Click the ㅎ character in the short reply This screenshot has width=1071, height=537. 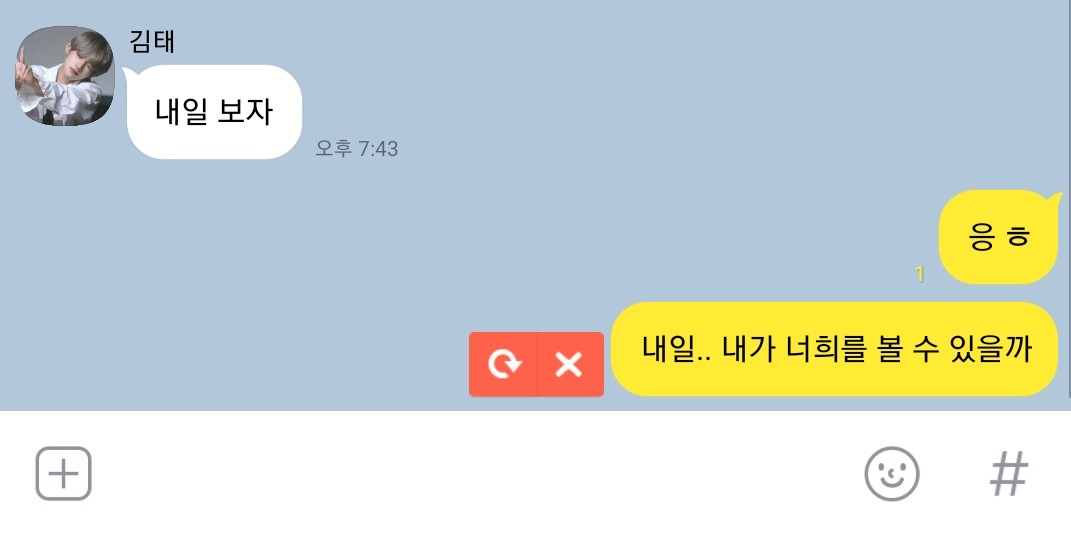1018,237
